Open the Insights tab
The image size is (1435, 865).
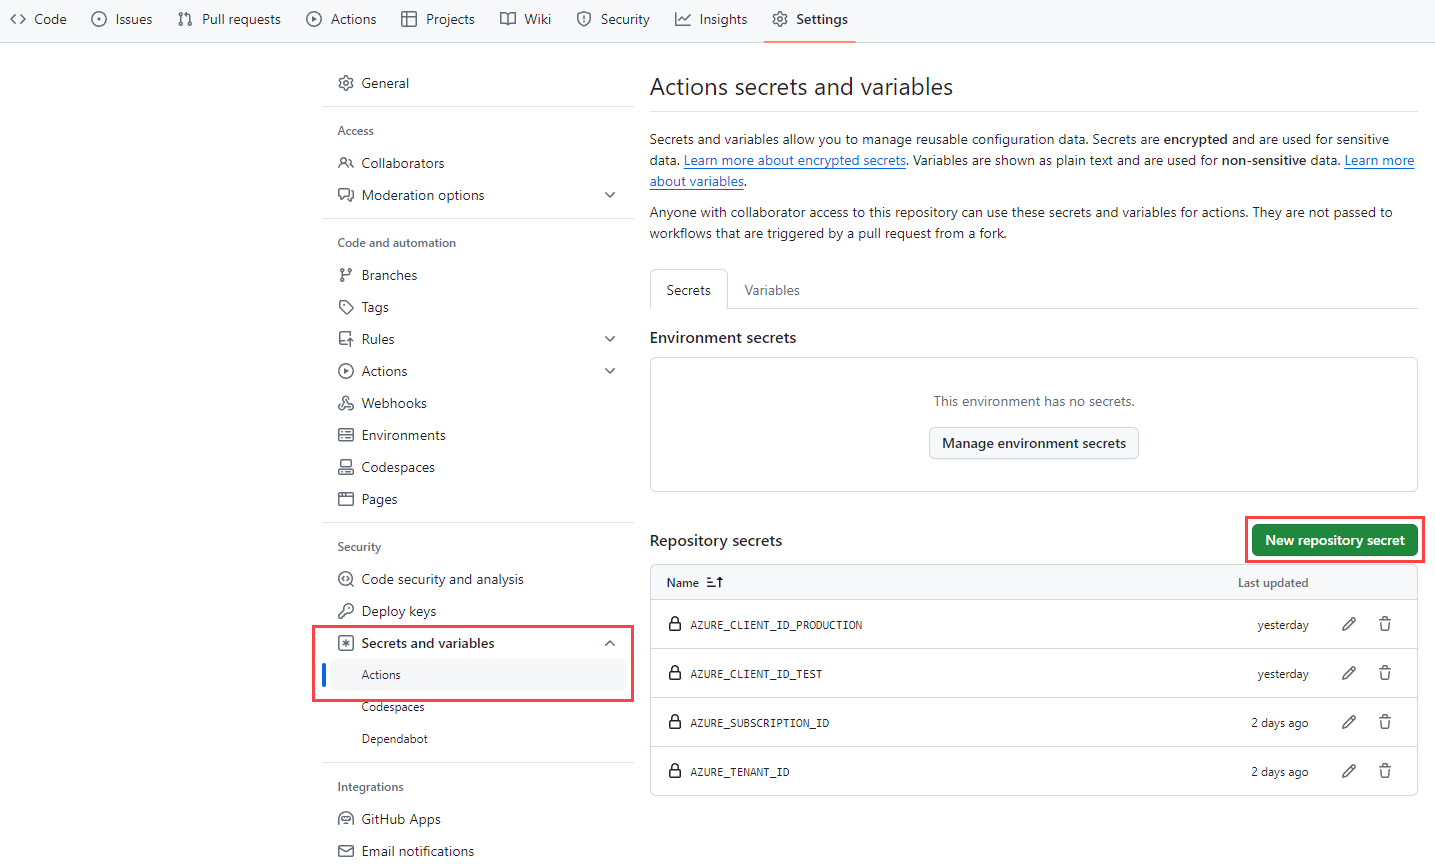(711, 19)
